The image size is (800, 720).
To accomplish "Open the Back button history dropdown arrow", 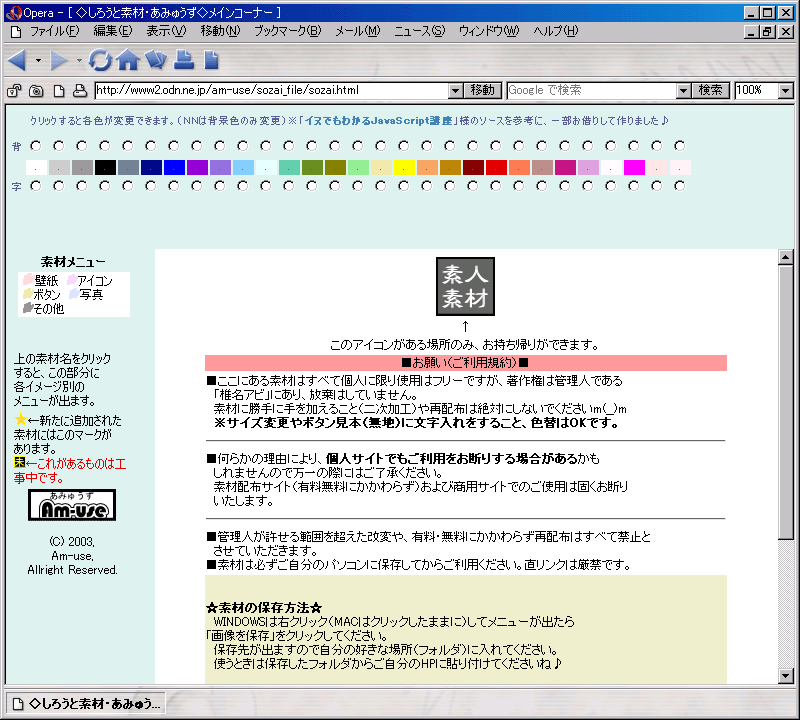I will click(x=38, y=61).
